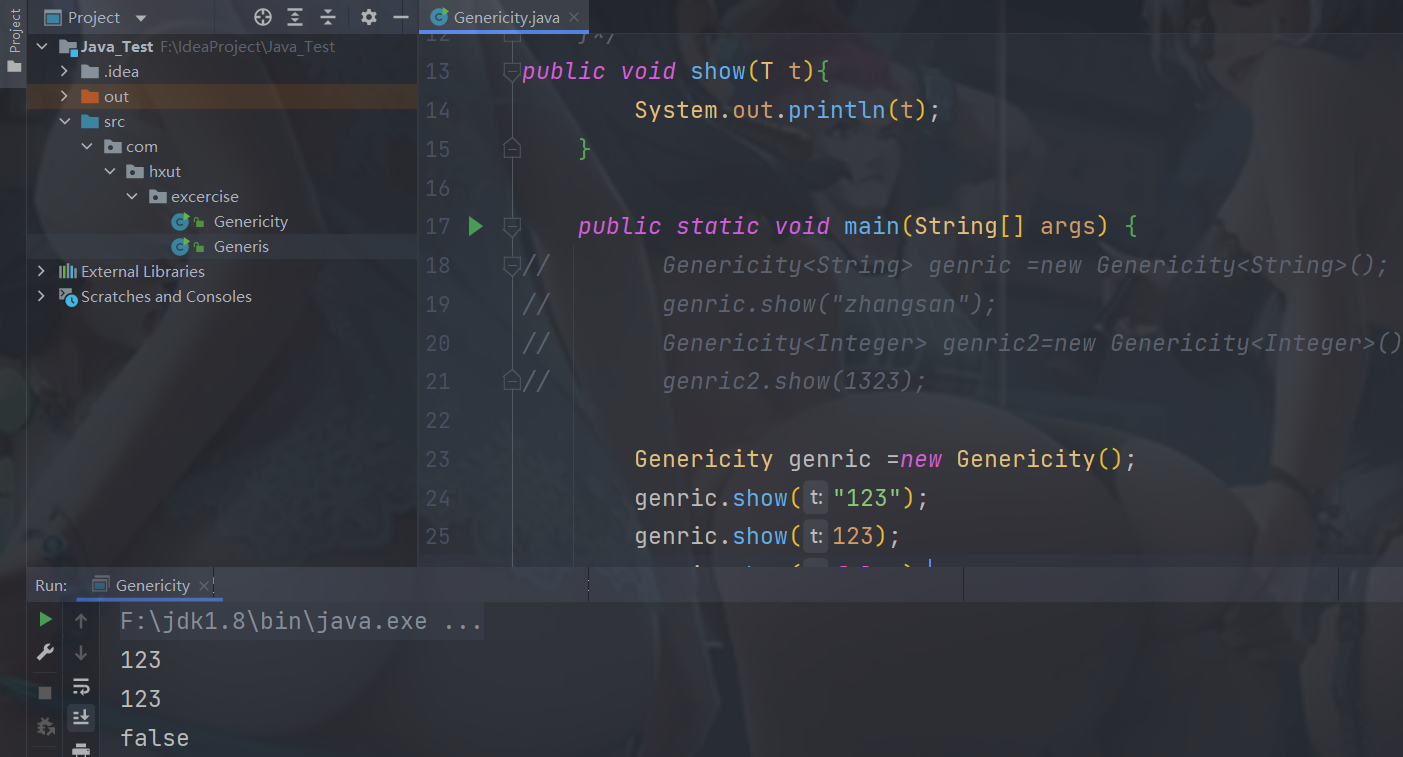1403x757 pixels.
Task: Click the Collapse All icon in Project toolbar
Action: [x=328, y=17]
